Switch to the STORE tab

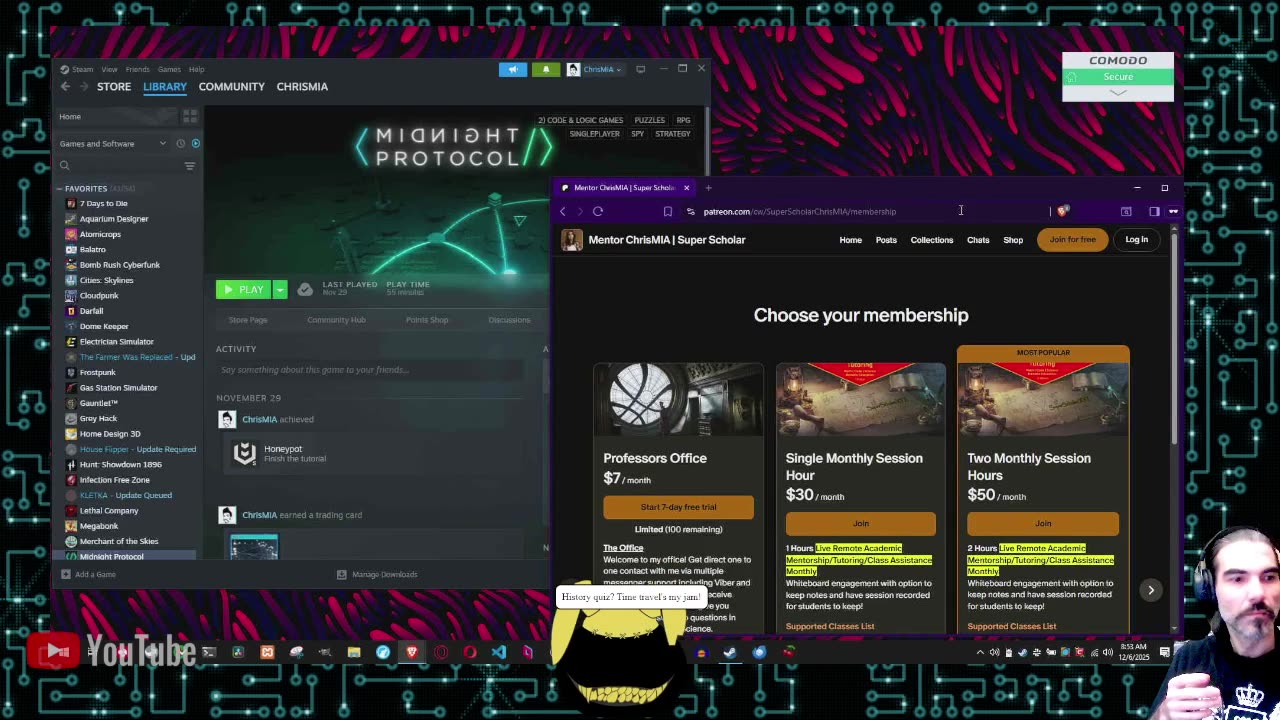tap(114, 87)
